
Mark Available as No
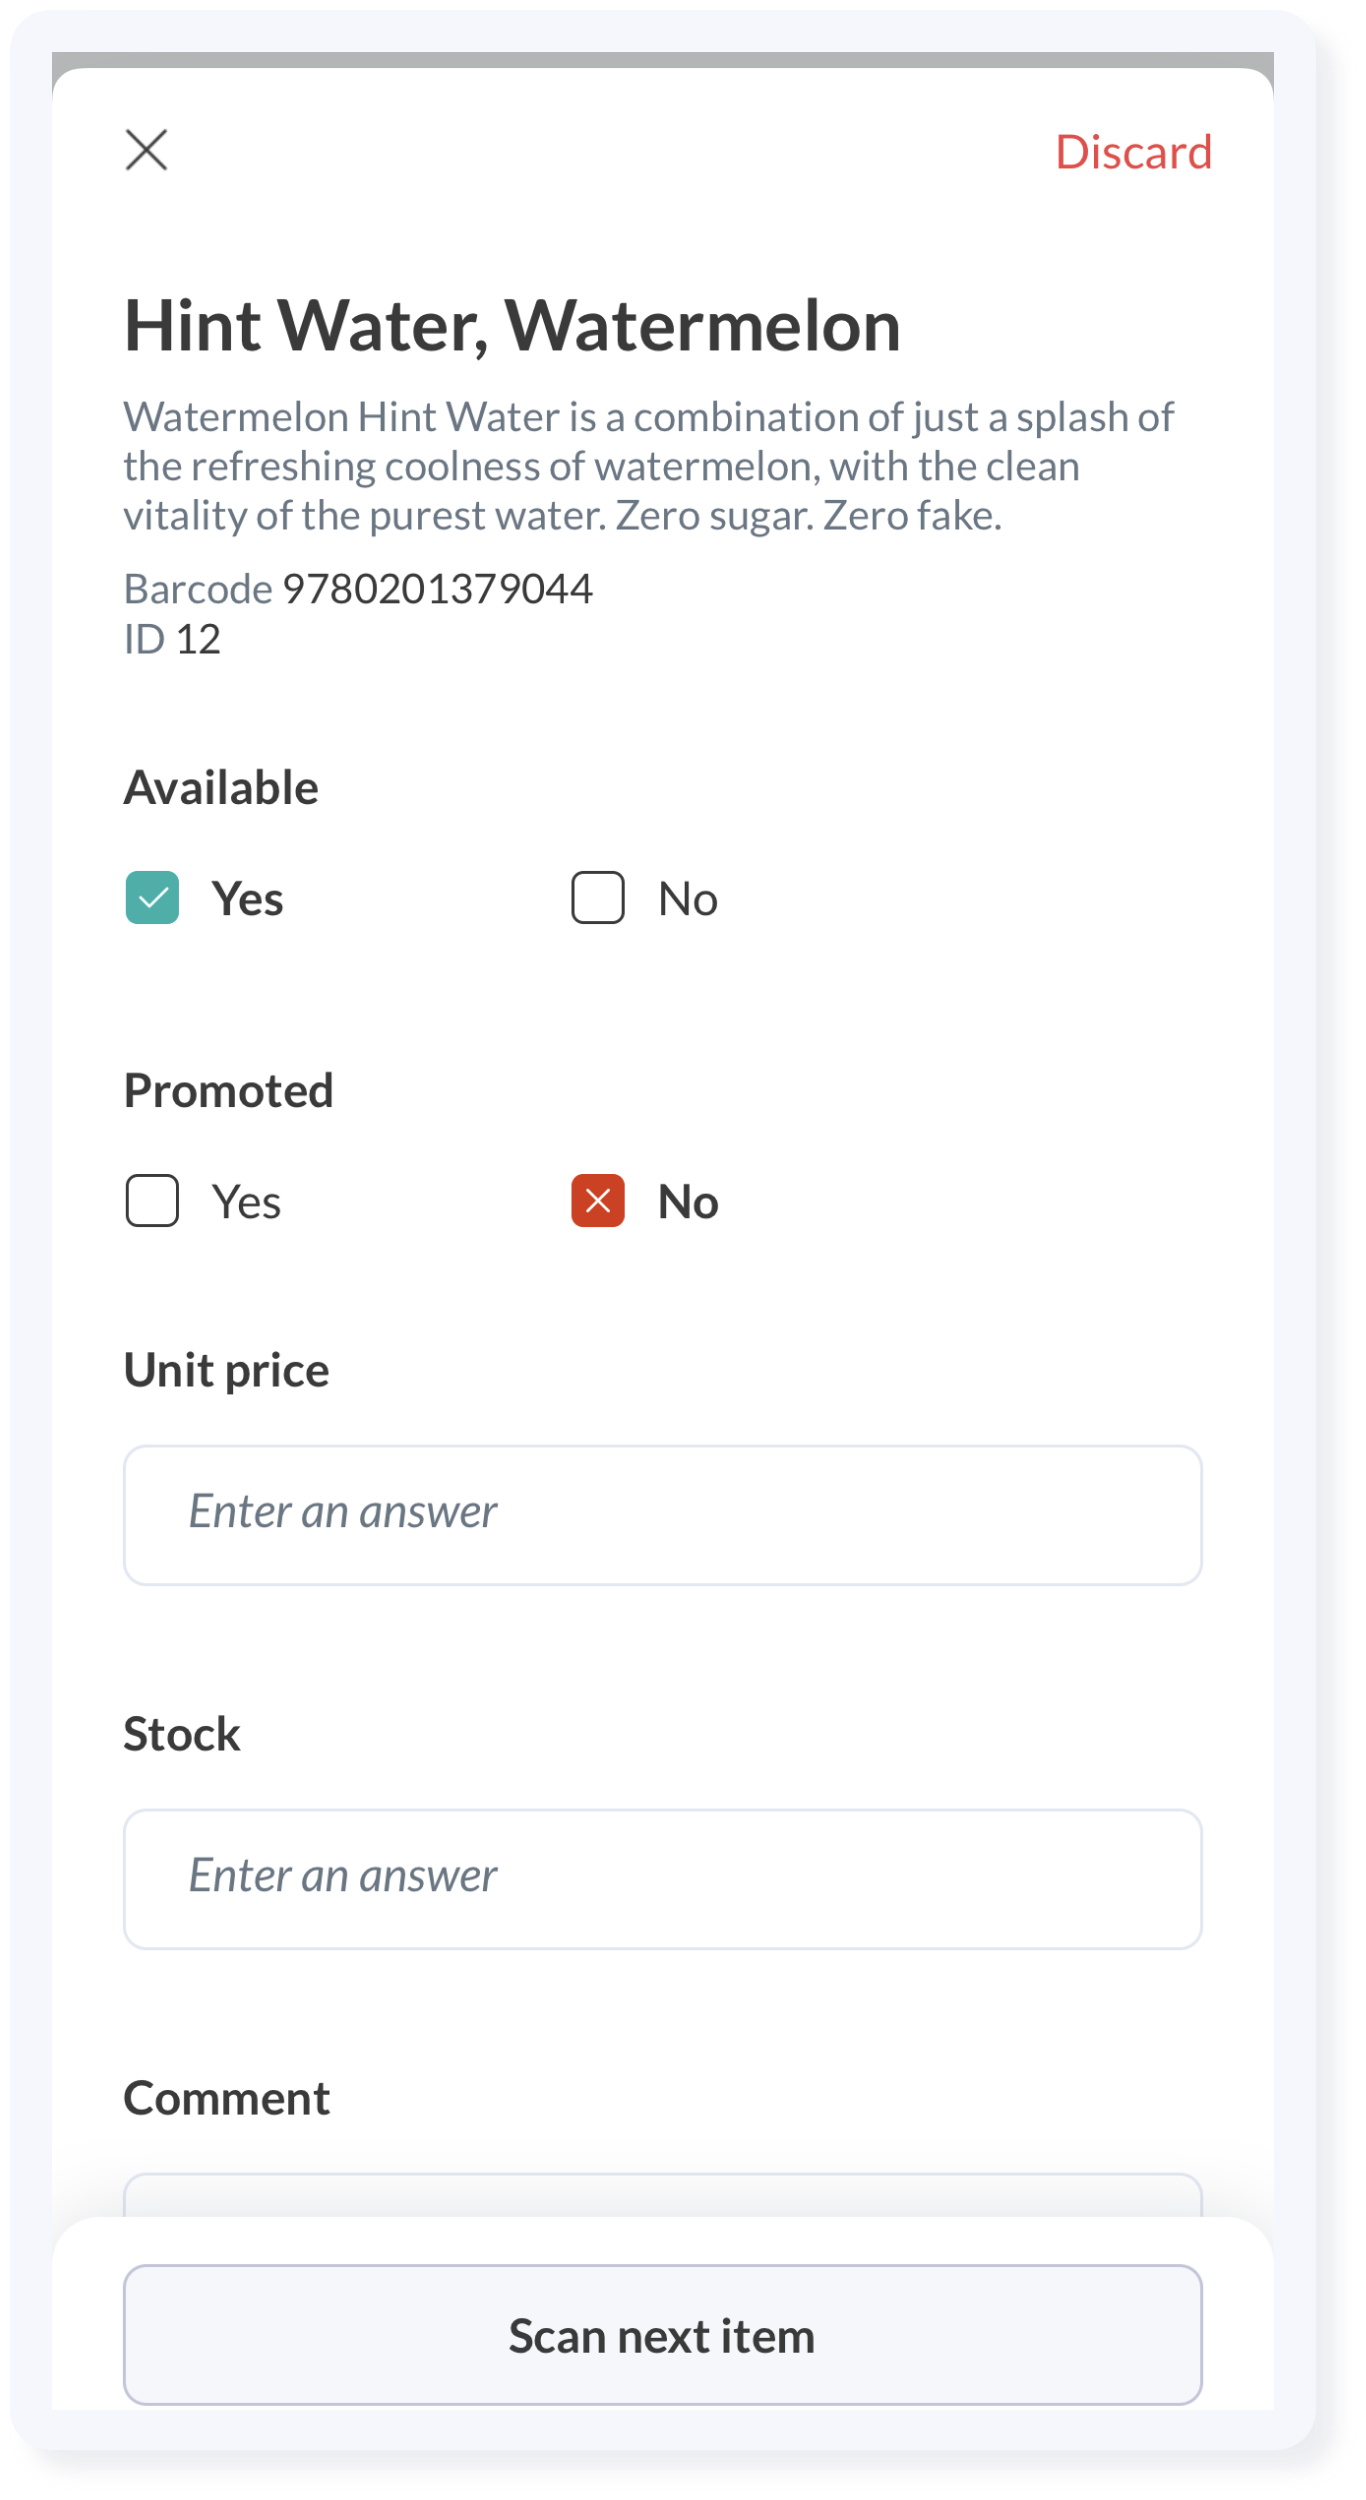(x=598, y=897)
